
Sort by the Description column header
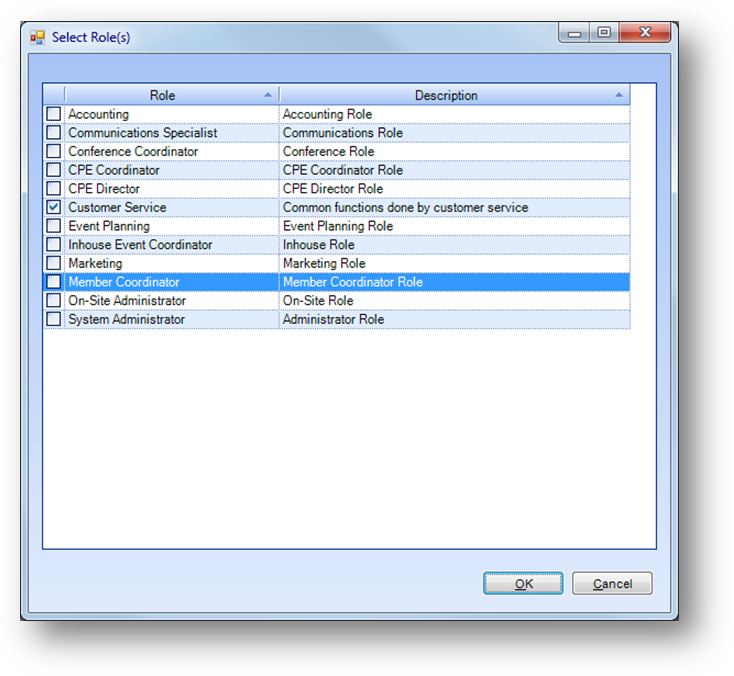coord(455,95)
